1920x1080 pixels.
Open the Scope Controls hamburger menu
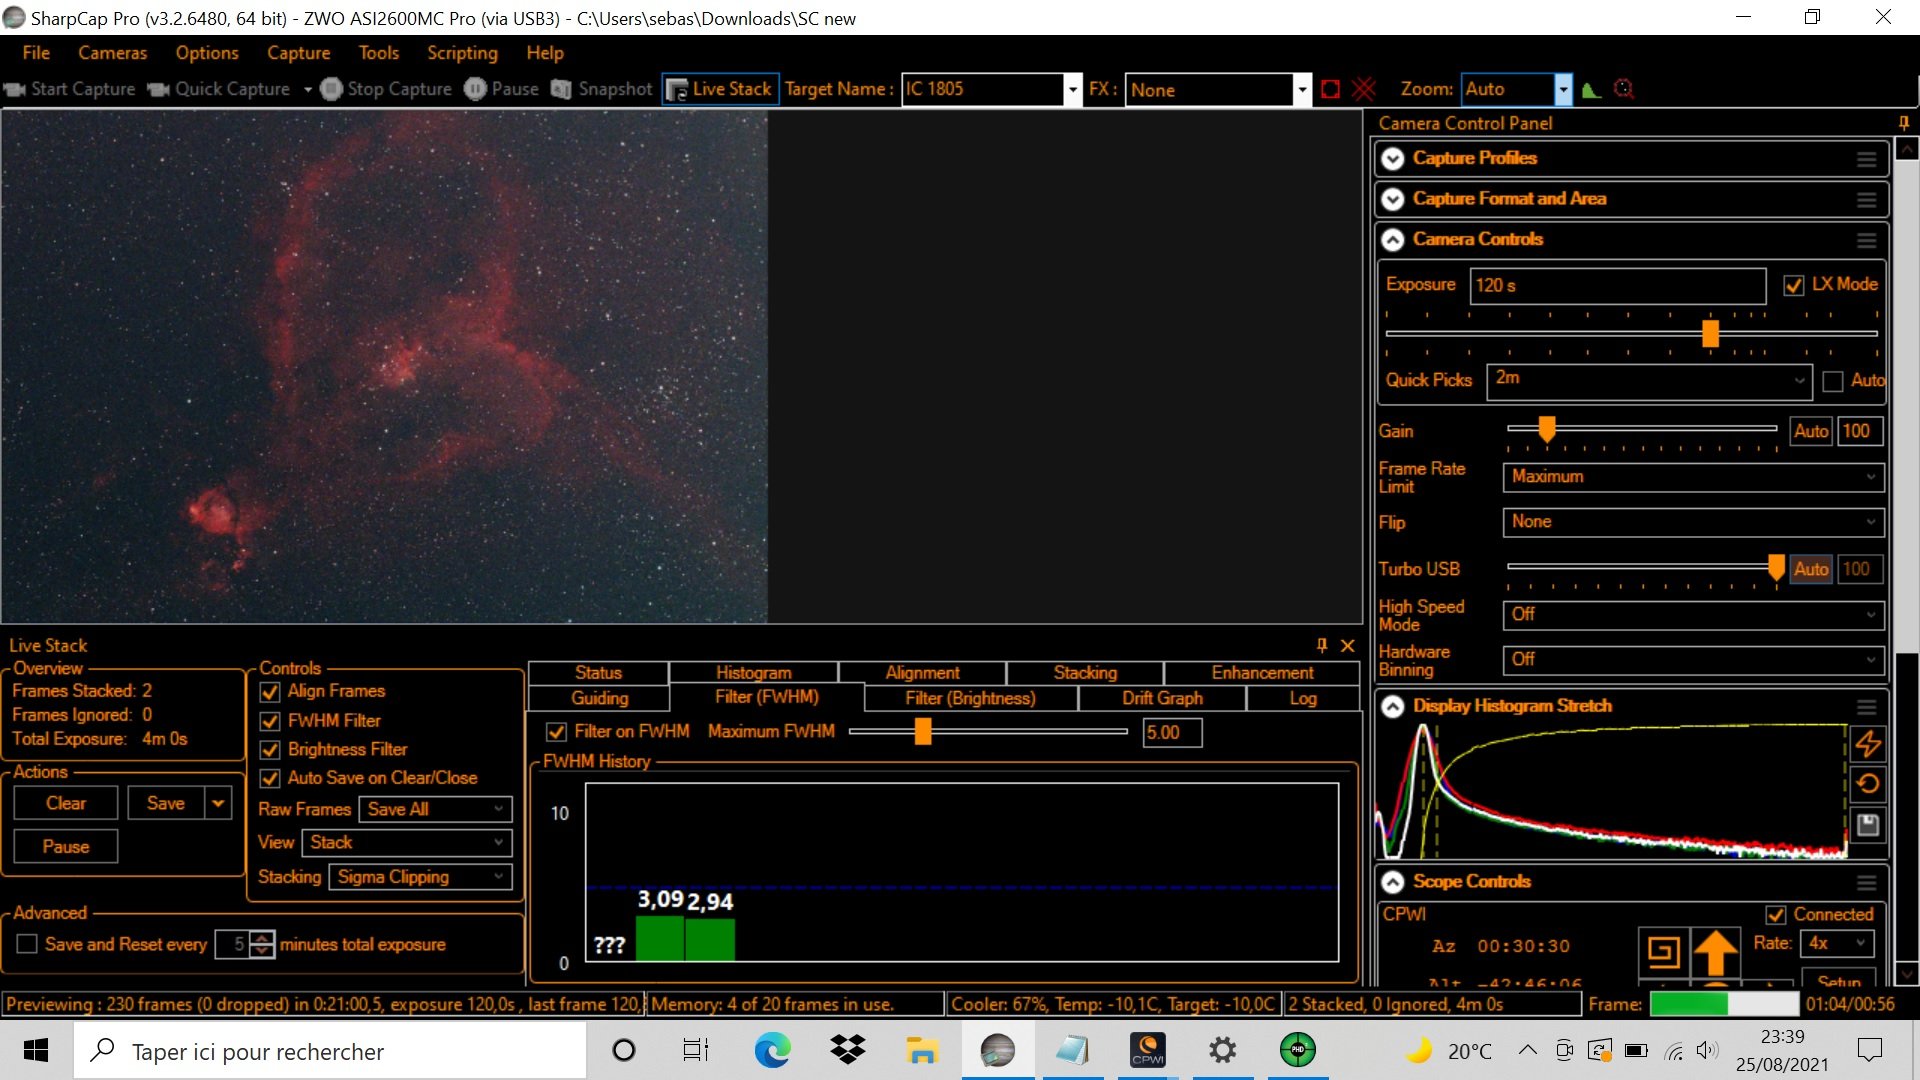(x=1866, y=882)
